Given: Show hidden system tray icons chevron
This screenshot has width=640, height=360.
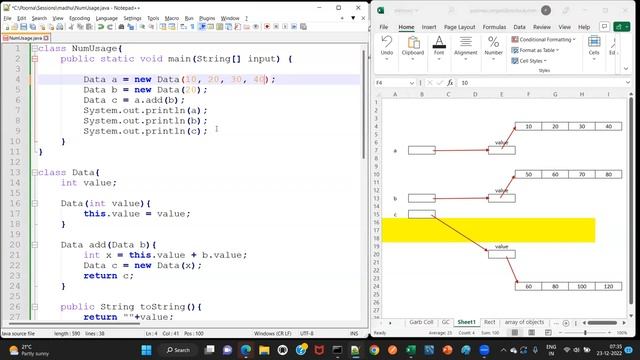Looking at the screenshot, I should coord(503,350).
